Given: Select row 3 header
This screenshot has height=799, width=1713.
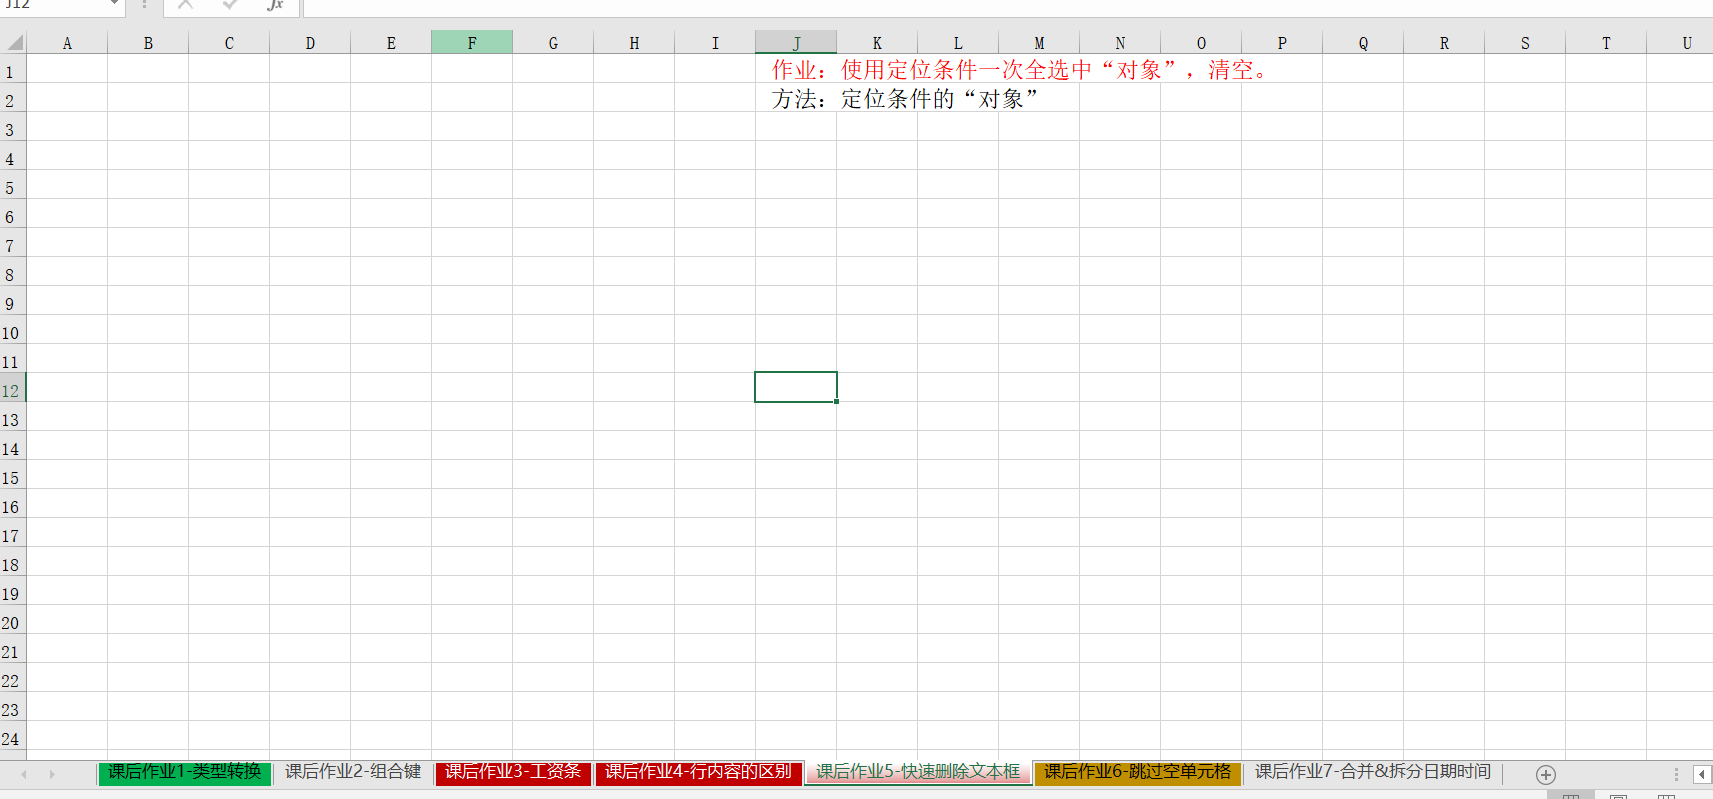Looking at the screenshot, I should [x=13, y=127].
